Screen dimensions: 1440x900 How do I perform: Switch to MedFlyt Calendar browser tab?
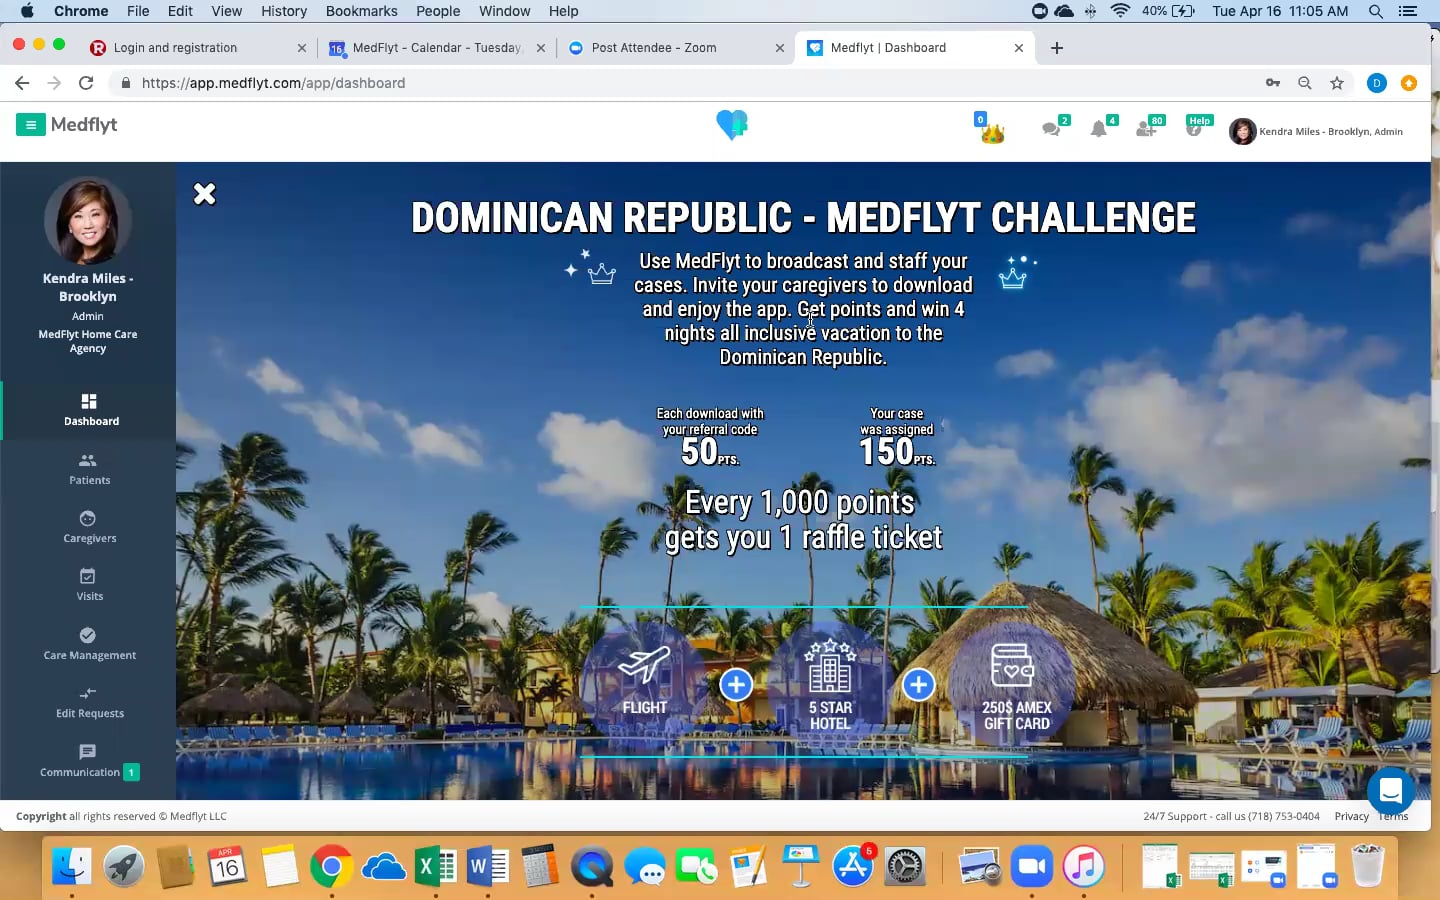[x=437, y=47]
